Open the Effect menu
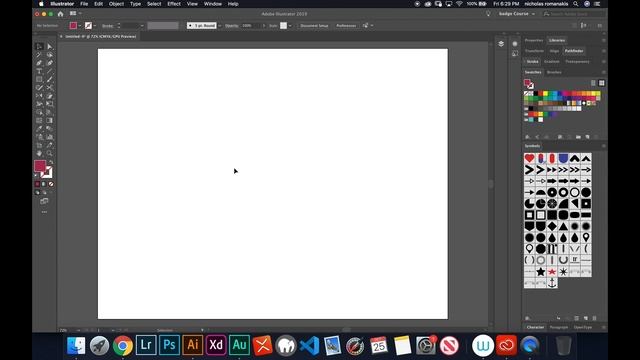Image resolution: width=640 pixels, height=360 pixels. 174,4
